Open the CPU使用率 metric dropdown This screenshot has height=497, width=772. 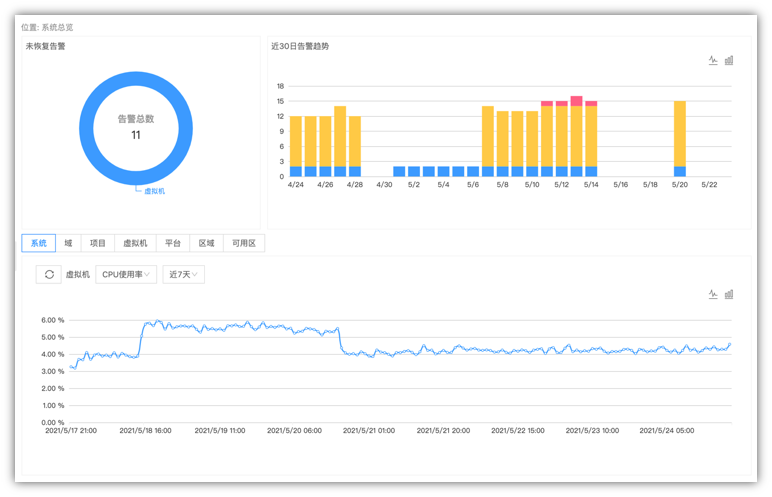point(126,274)
